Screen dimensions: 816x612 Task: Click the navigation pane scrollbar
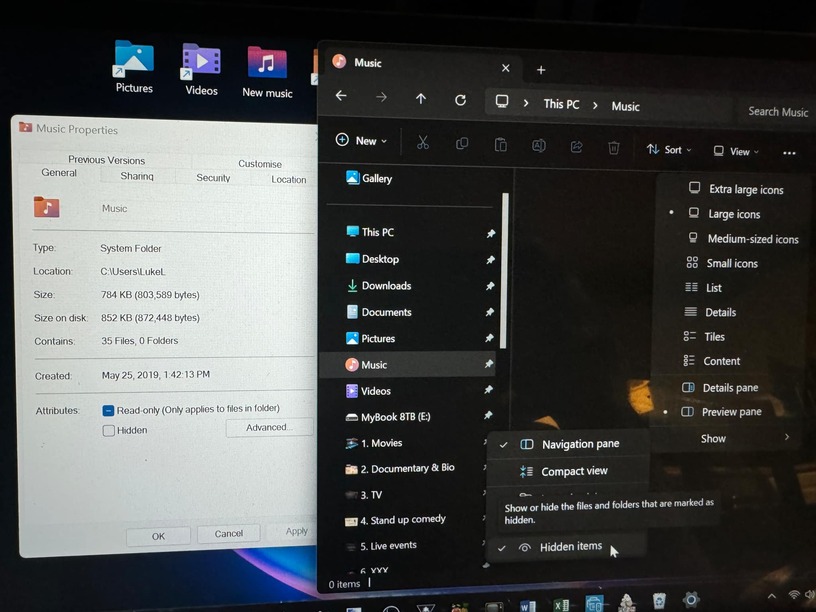[x=504, y=270]
